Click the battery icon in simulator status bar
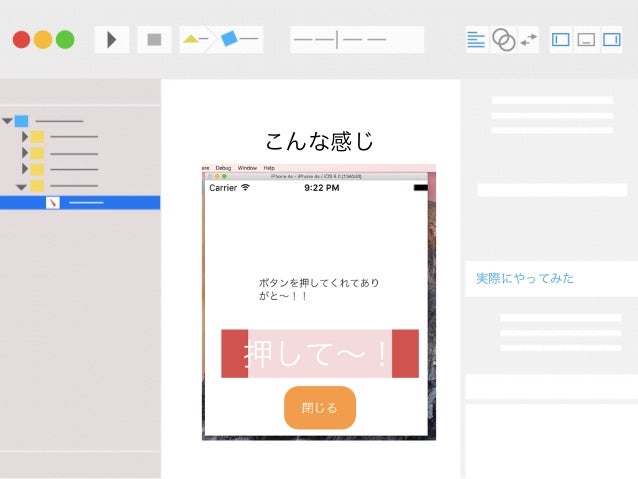The height and width of the screenshot is (479, 638). point(420,188)
